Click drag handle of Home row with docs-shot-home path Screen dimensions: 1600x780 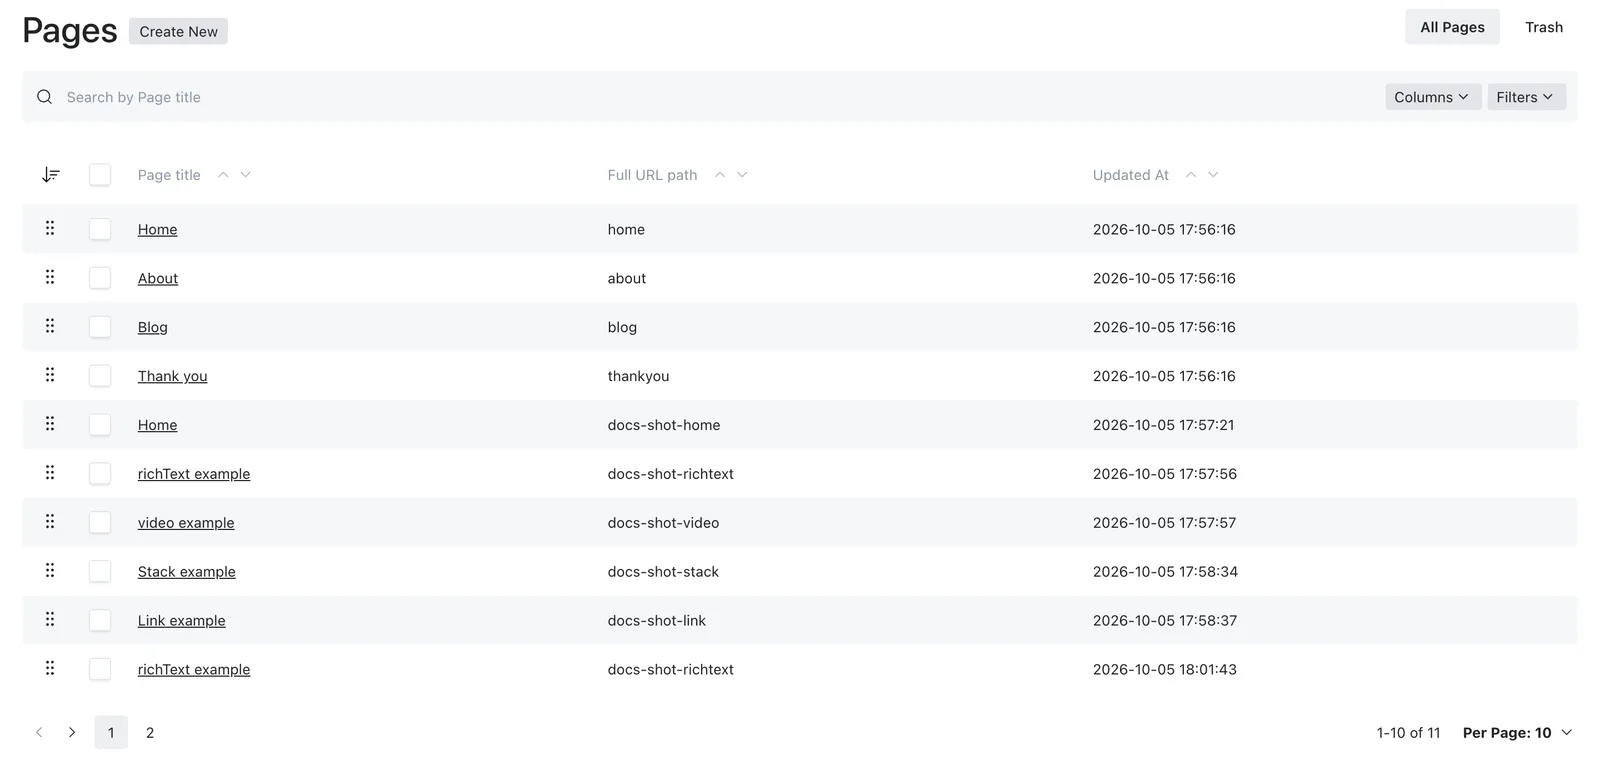point(50,424)
